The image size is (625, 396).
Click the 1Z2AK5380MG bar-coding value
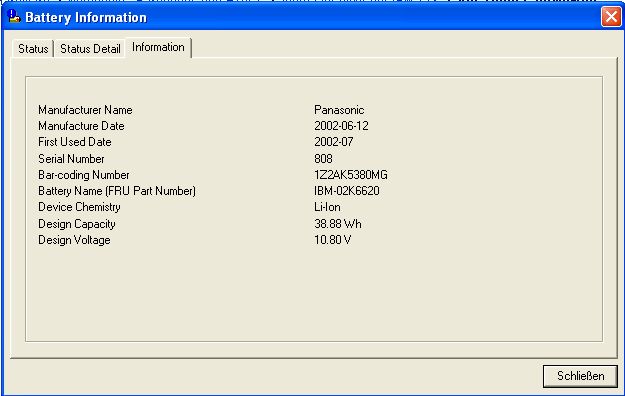(351, 175)
